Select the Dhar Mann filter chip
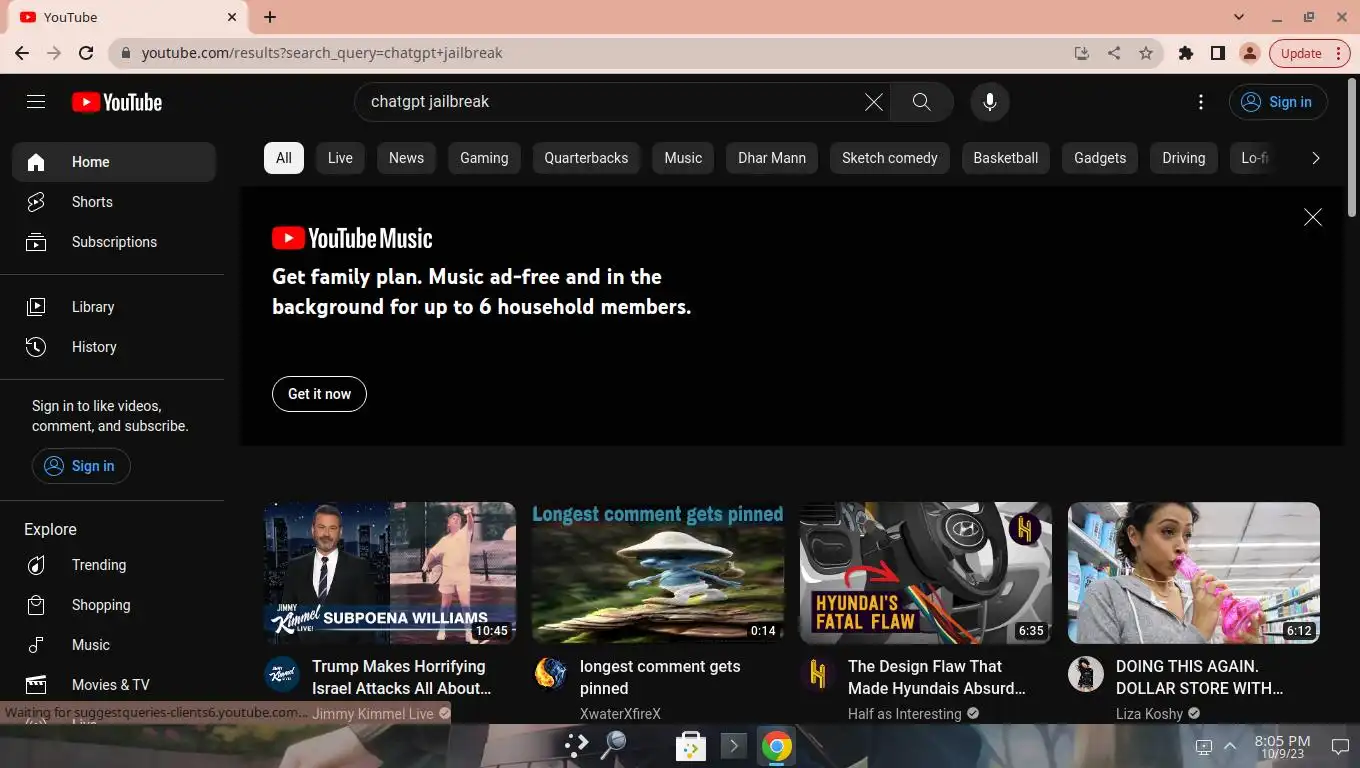1360x768 pixels. (772, 158)
